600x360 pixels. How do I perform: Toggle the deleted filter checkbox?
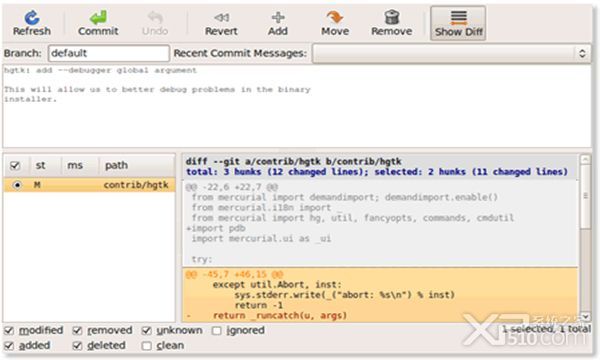(78, 345)
